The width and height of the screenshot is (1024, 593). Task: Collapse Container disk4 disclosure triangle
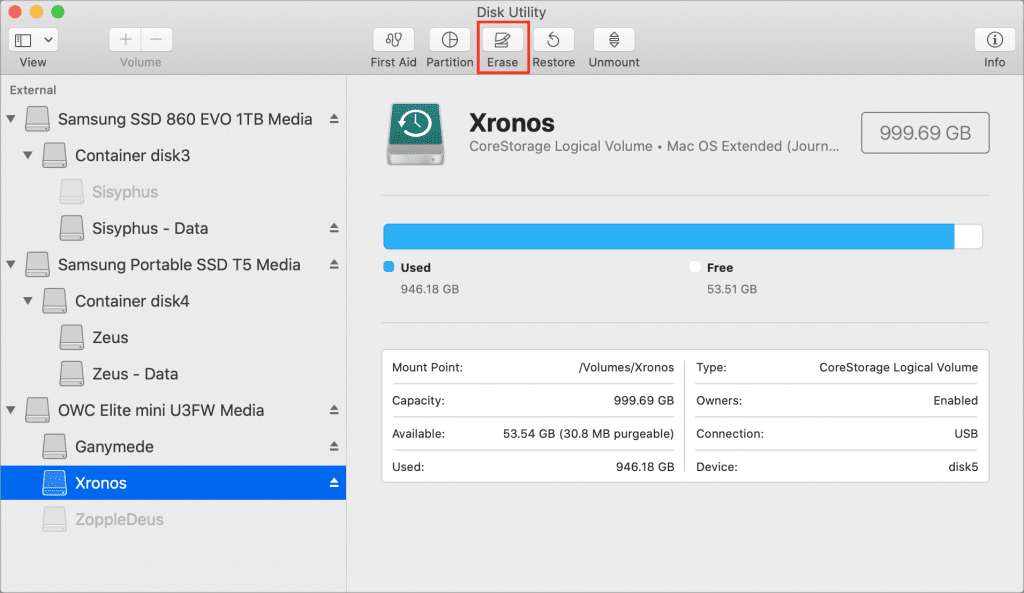pos(28,301)
